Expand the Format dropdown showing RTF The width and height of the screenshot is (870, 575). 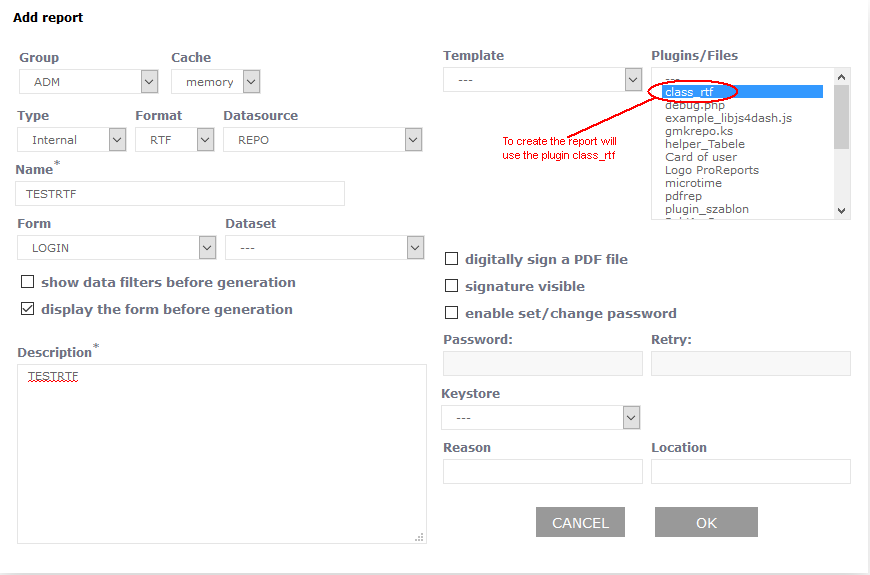point(175,140)
